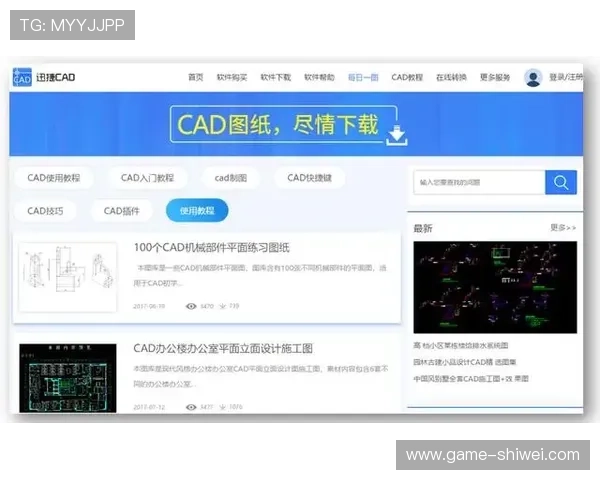Click date 2017-06-19 of first article
600x480 pixels.
[x=149, y=306]
